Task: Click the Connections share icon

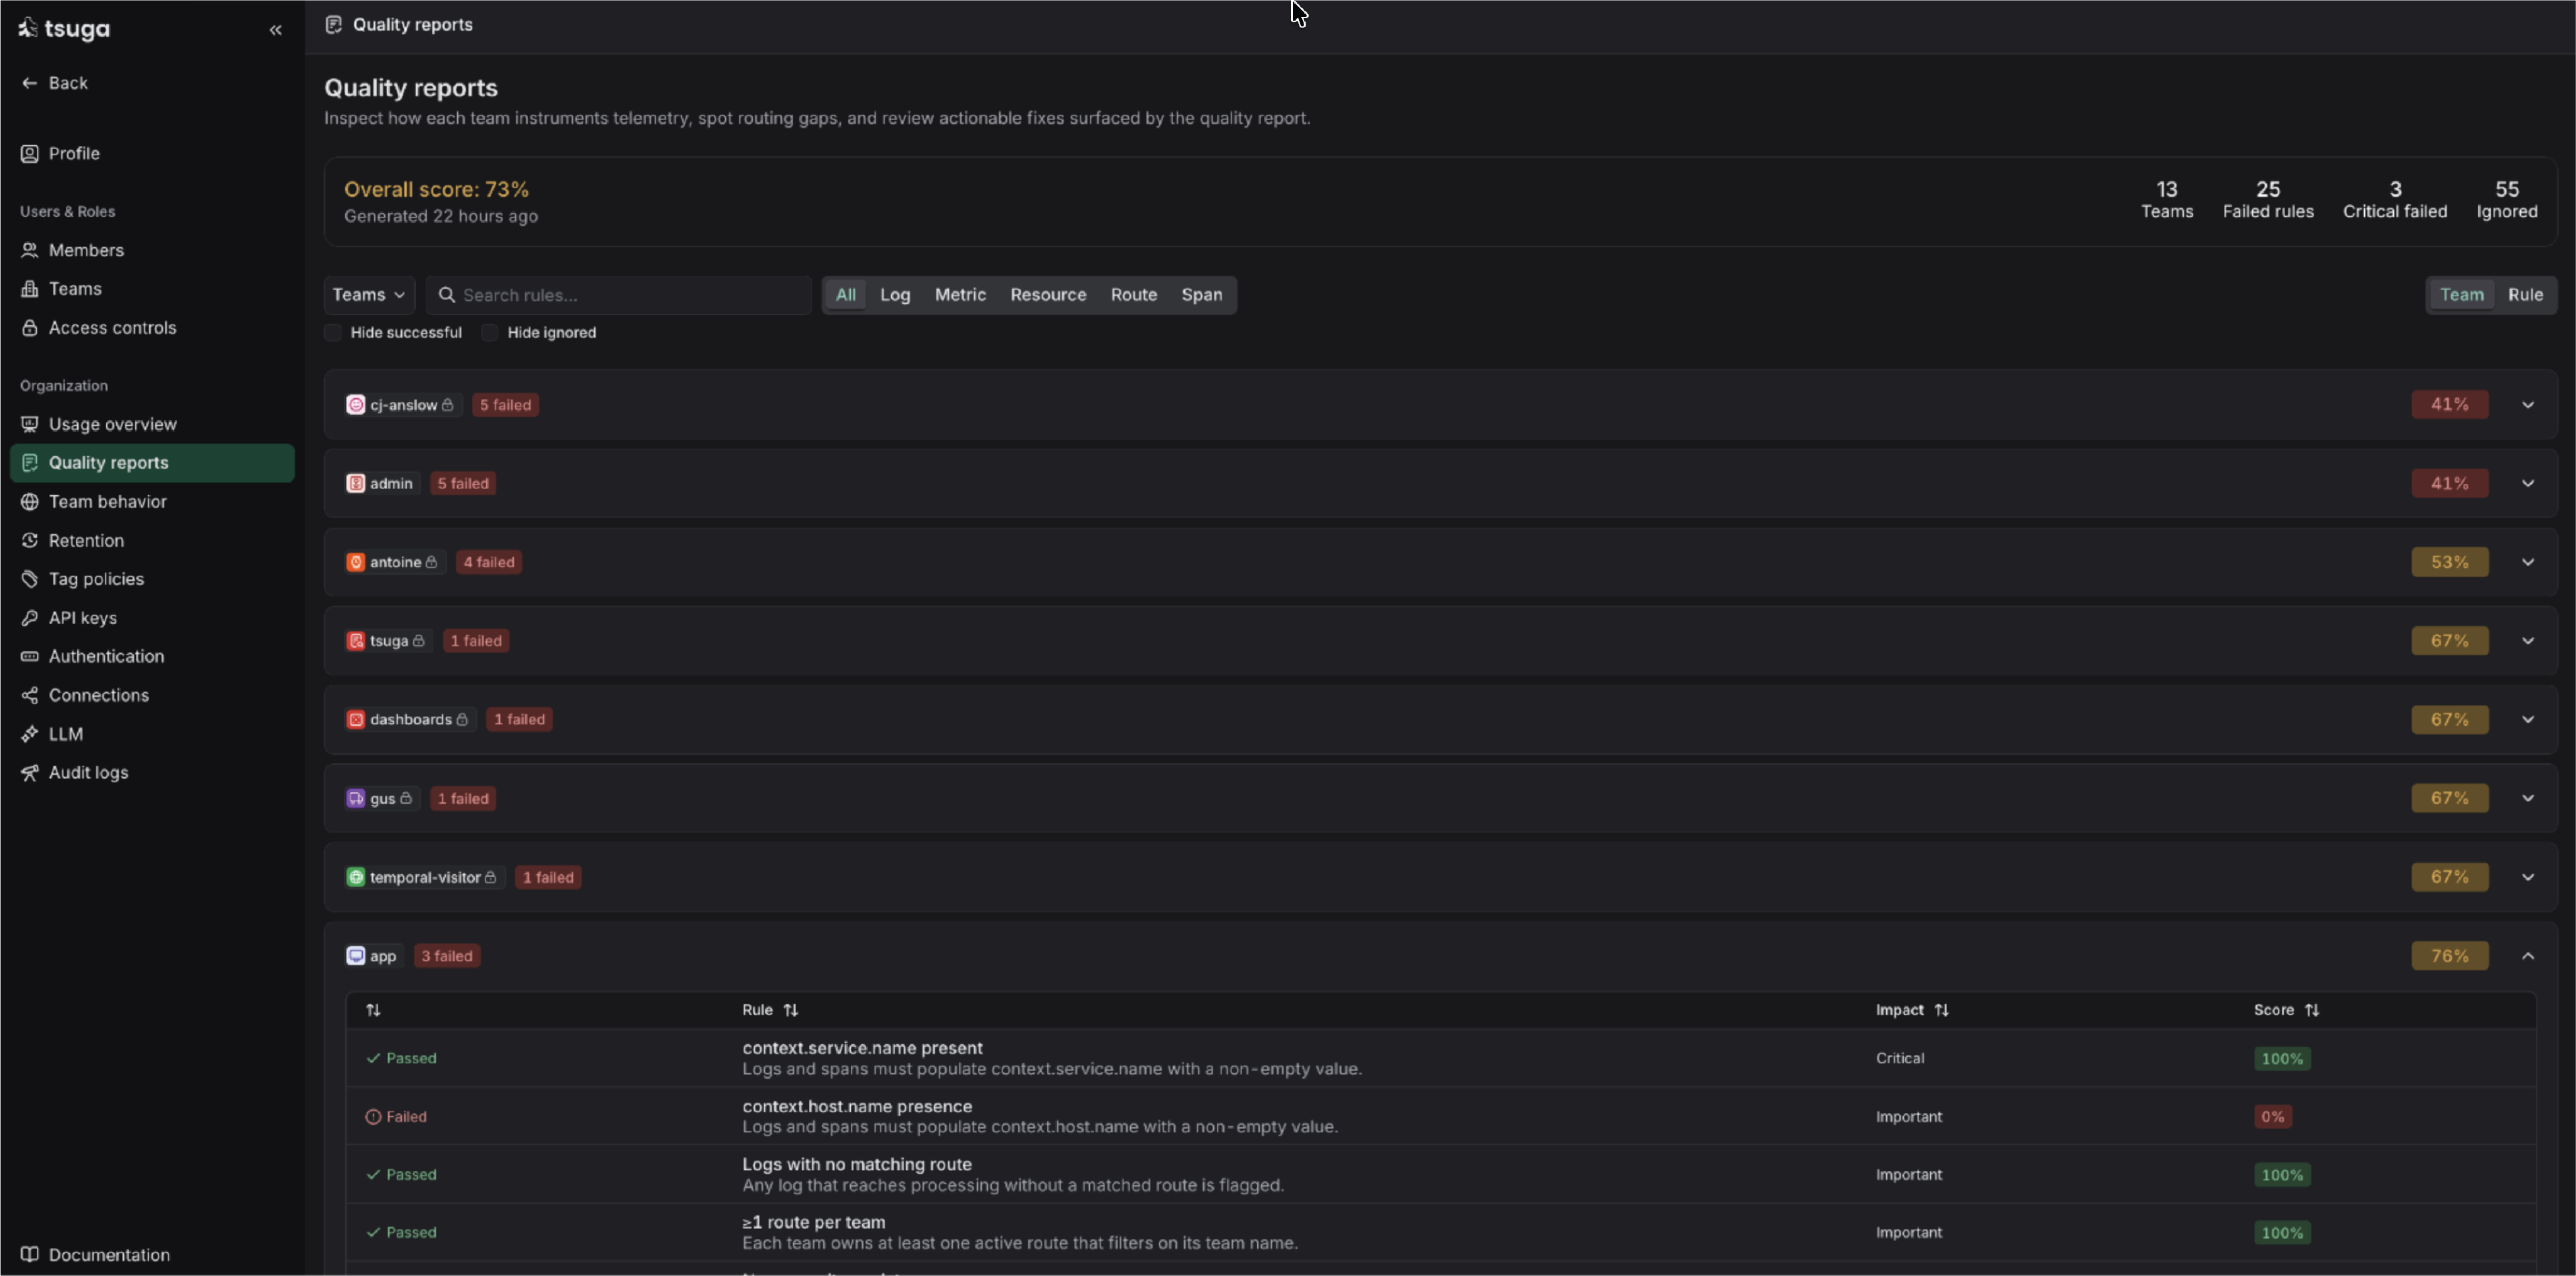Action: 30,695
